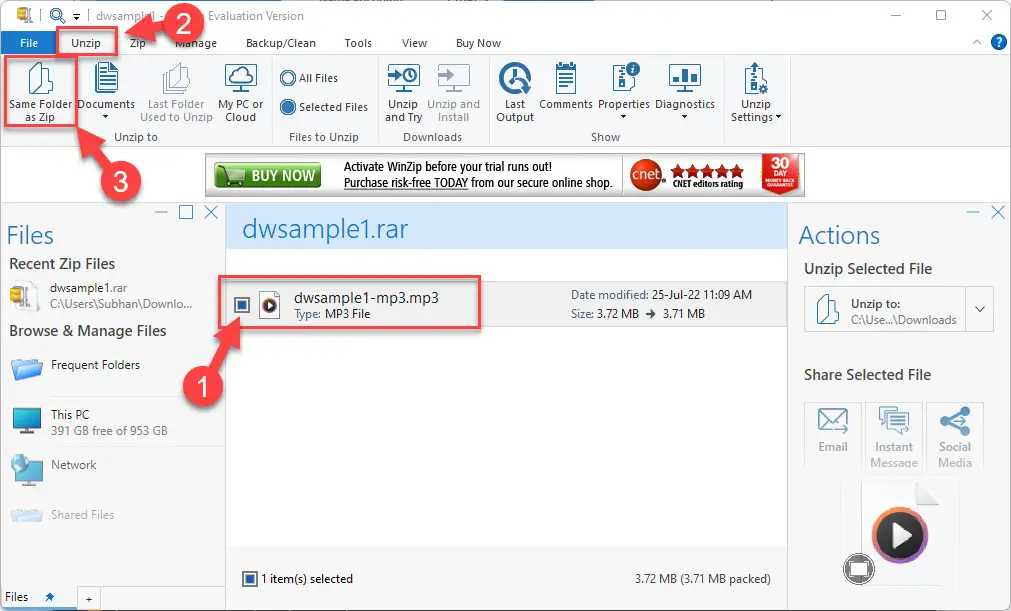Viewport: 1011px width, 611px height.
Task: Switch to the Unzip tab
Action: 86,43
